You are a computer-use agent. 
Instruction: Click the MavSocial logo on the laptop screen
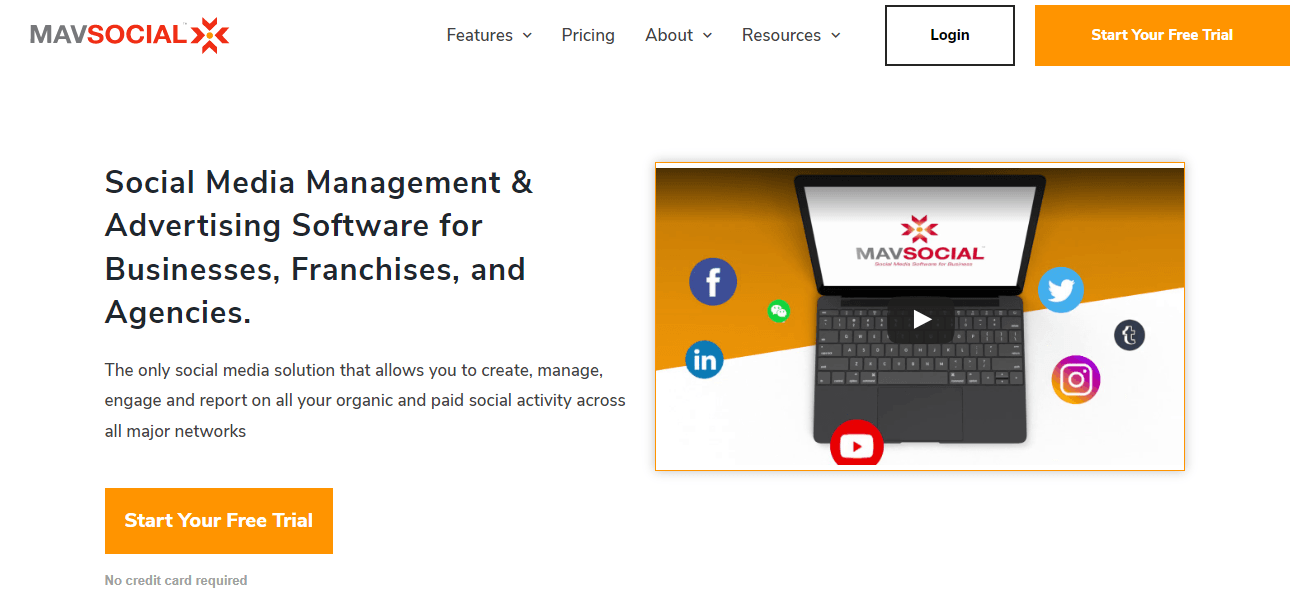pos(920,239)
